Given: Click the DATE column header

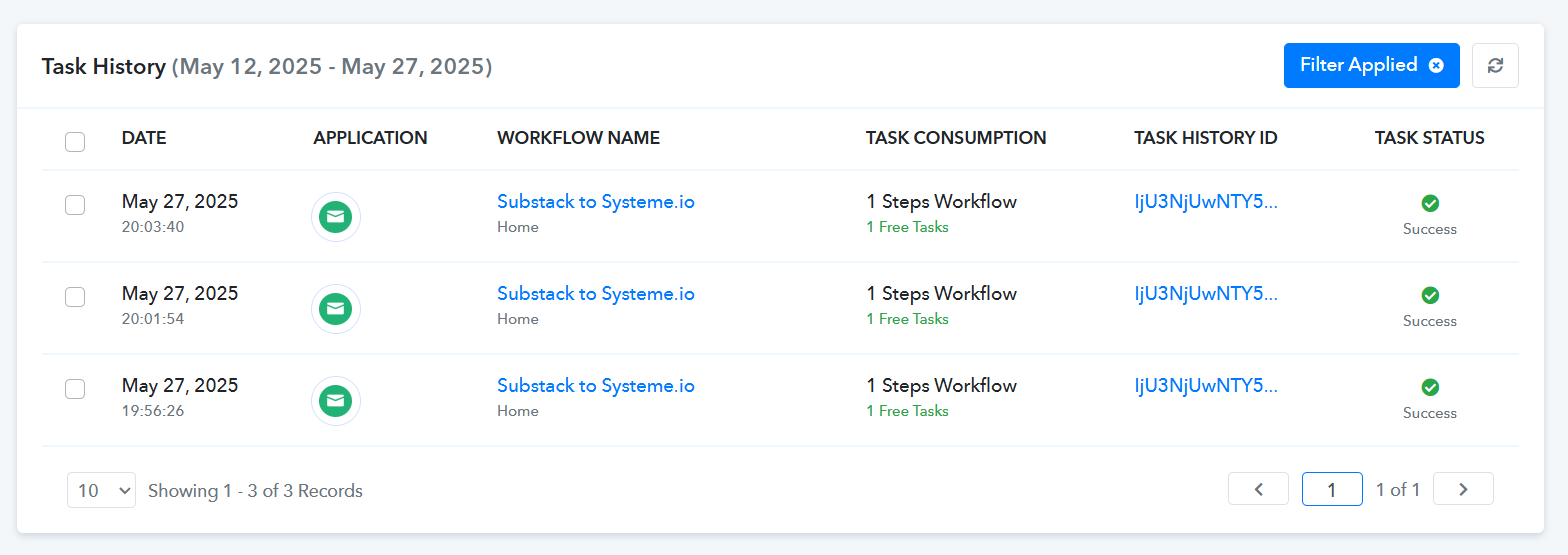Looking at the screenshot, I should pyautogui.click(x=144, y=138).
